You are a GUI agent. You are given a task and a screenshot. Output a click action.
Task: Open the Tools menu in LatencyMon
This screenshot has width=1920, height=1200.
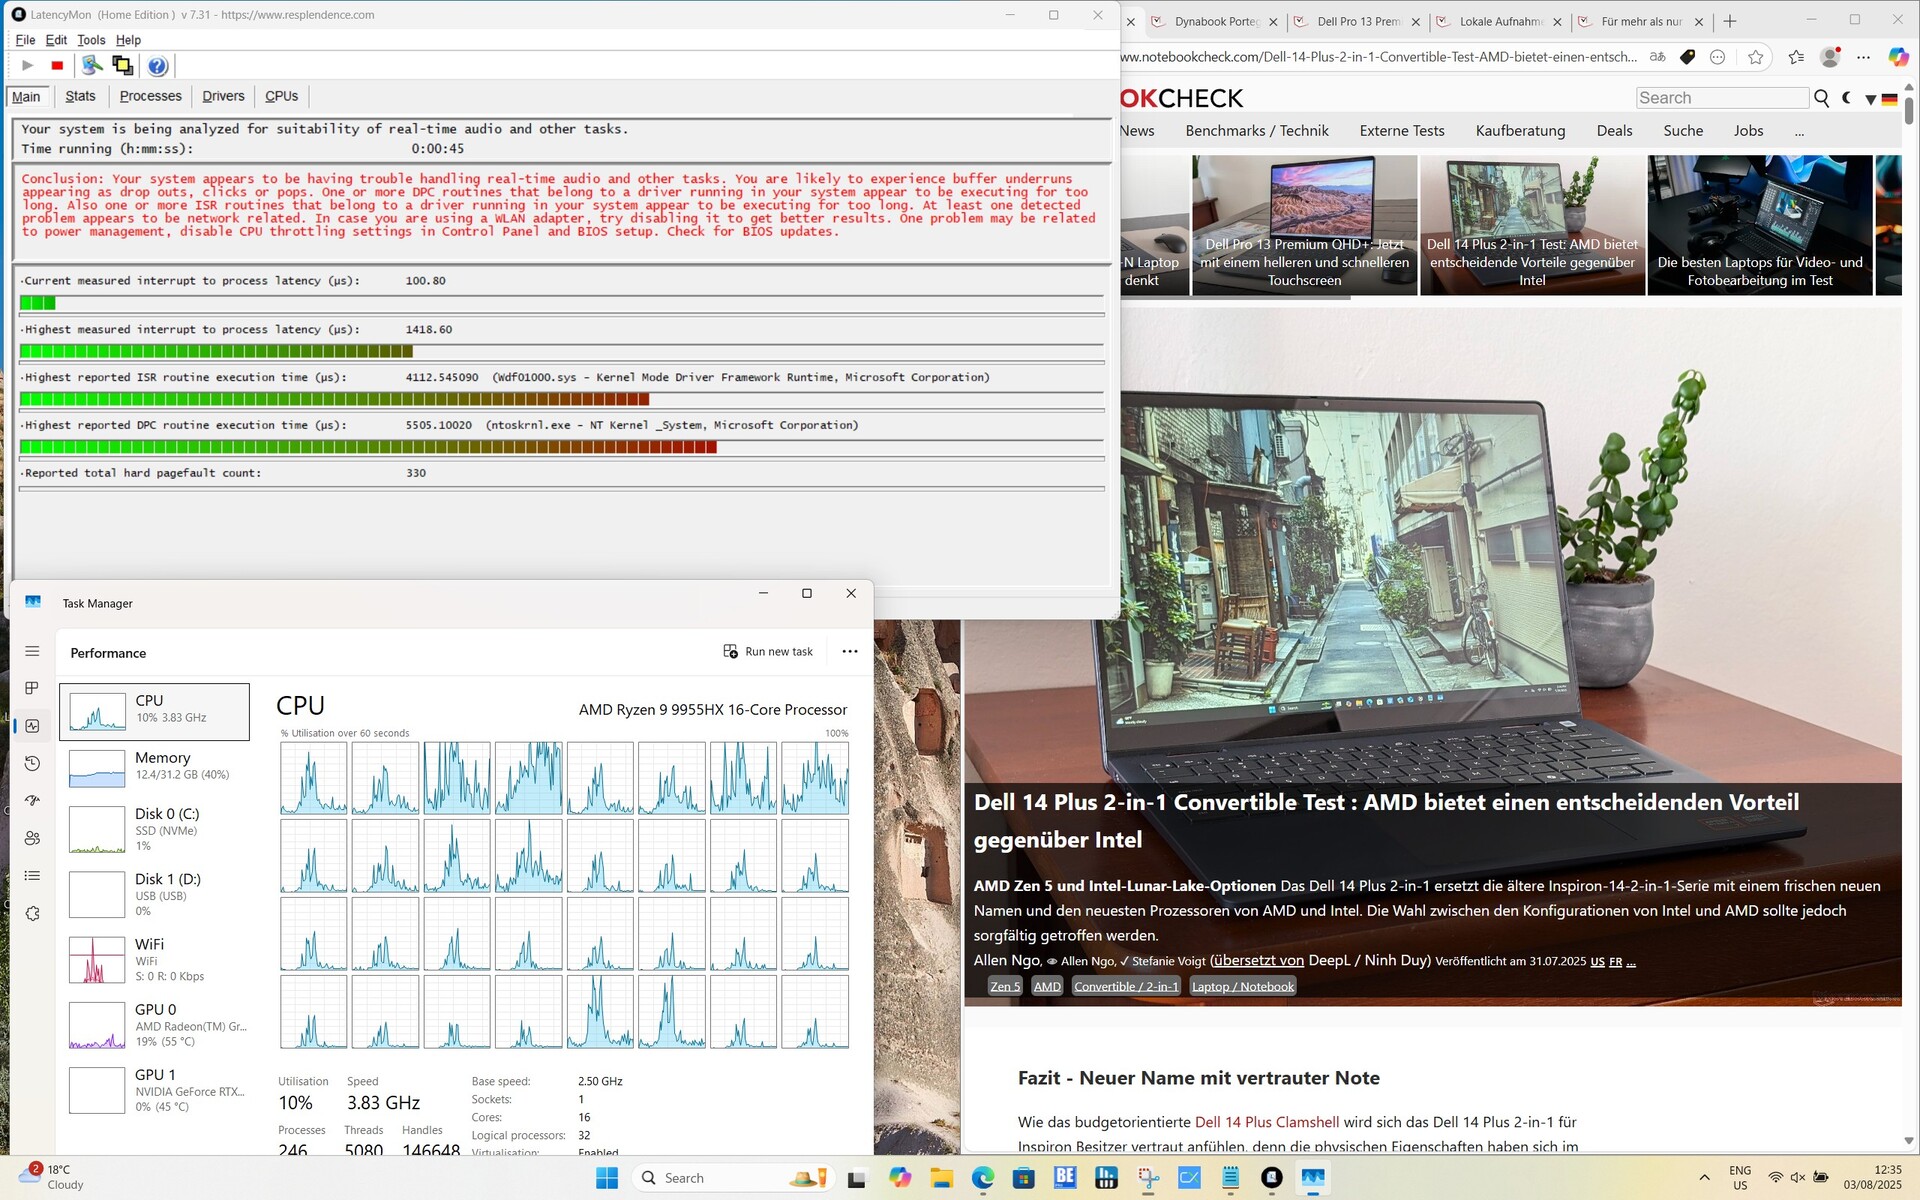pos(91,40)
